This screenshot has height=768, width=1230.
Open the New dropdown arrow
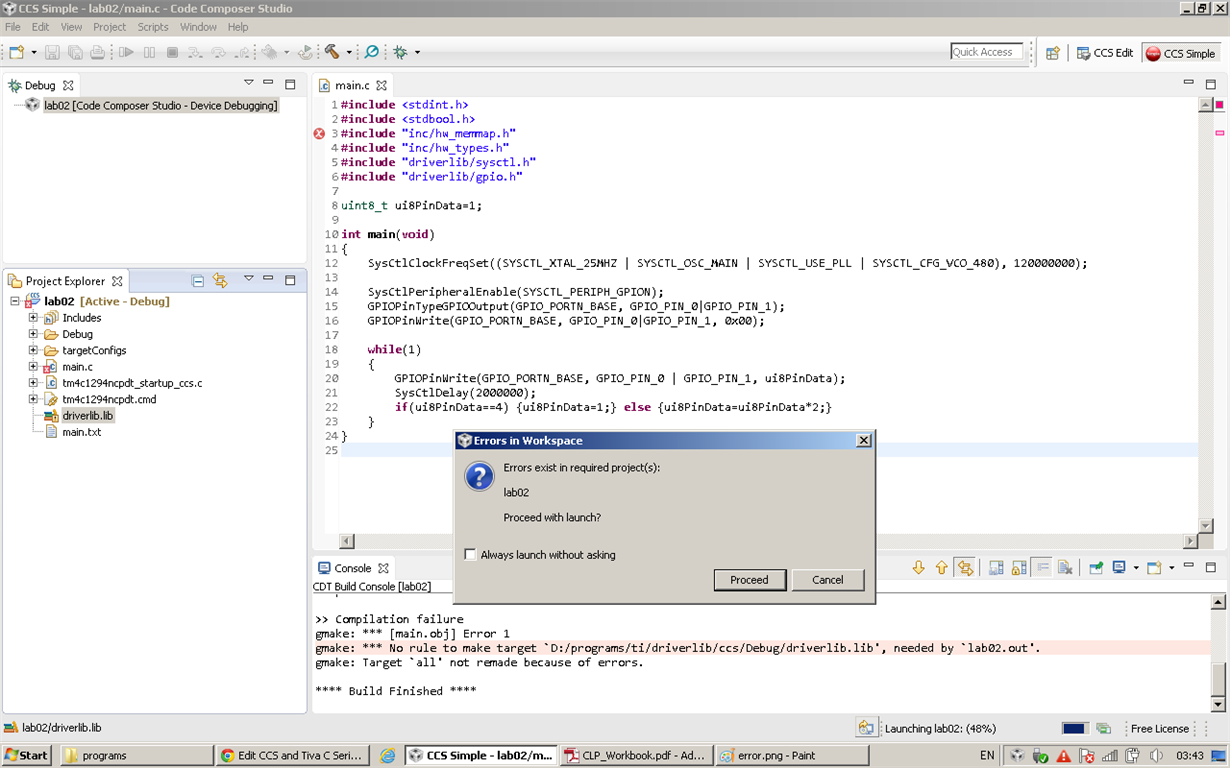point(33,52)
